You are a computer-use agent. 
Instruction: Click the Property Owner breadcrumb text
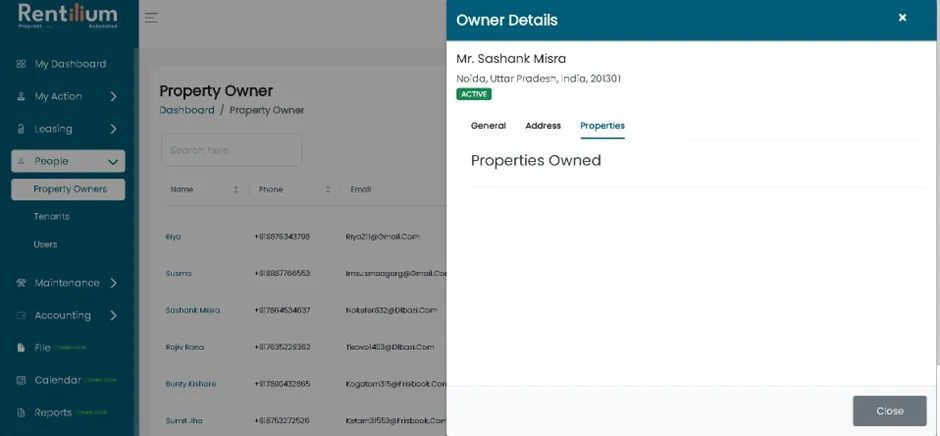coord(267,110)
